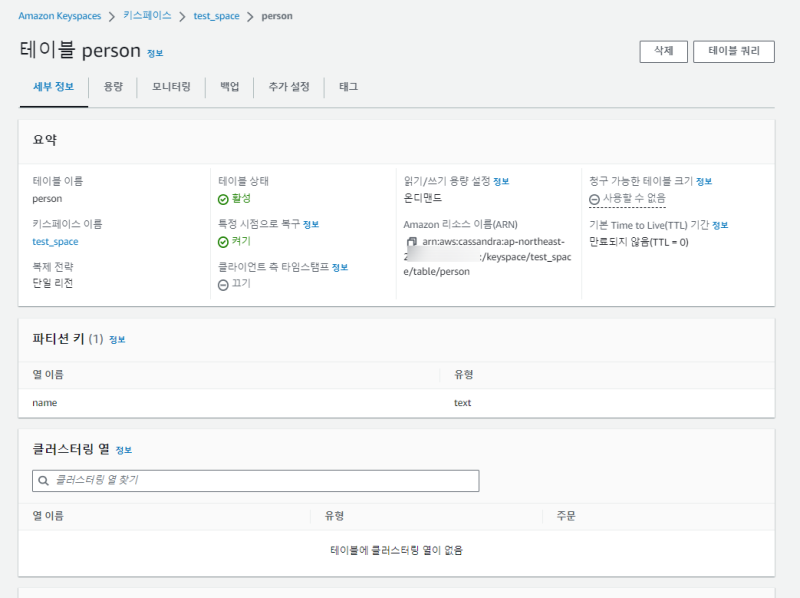Open the 용량 tab
Image resolution: width=800 pixels, height=598 pixels.
tap(112, 87)
